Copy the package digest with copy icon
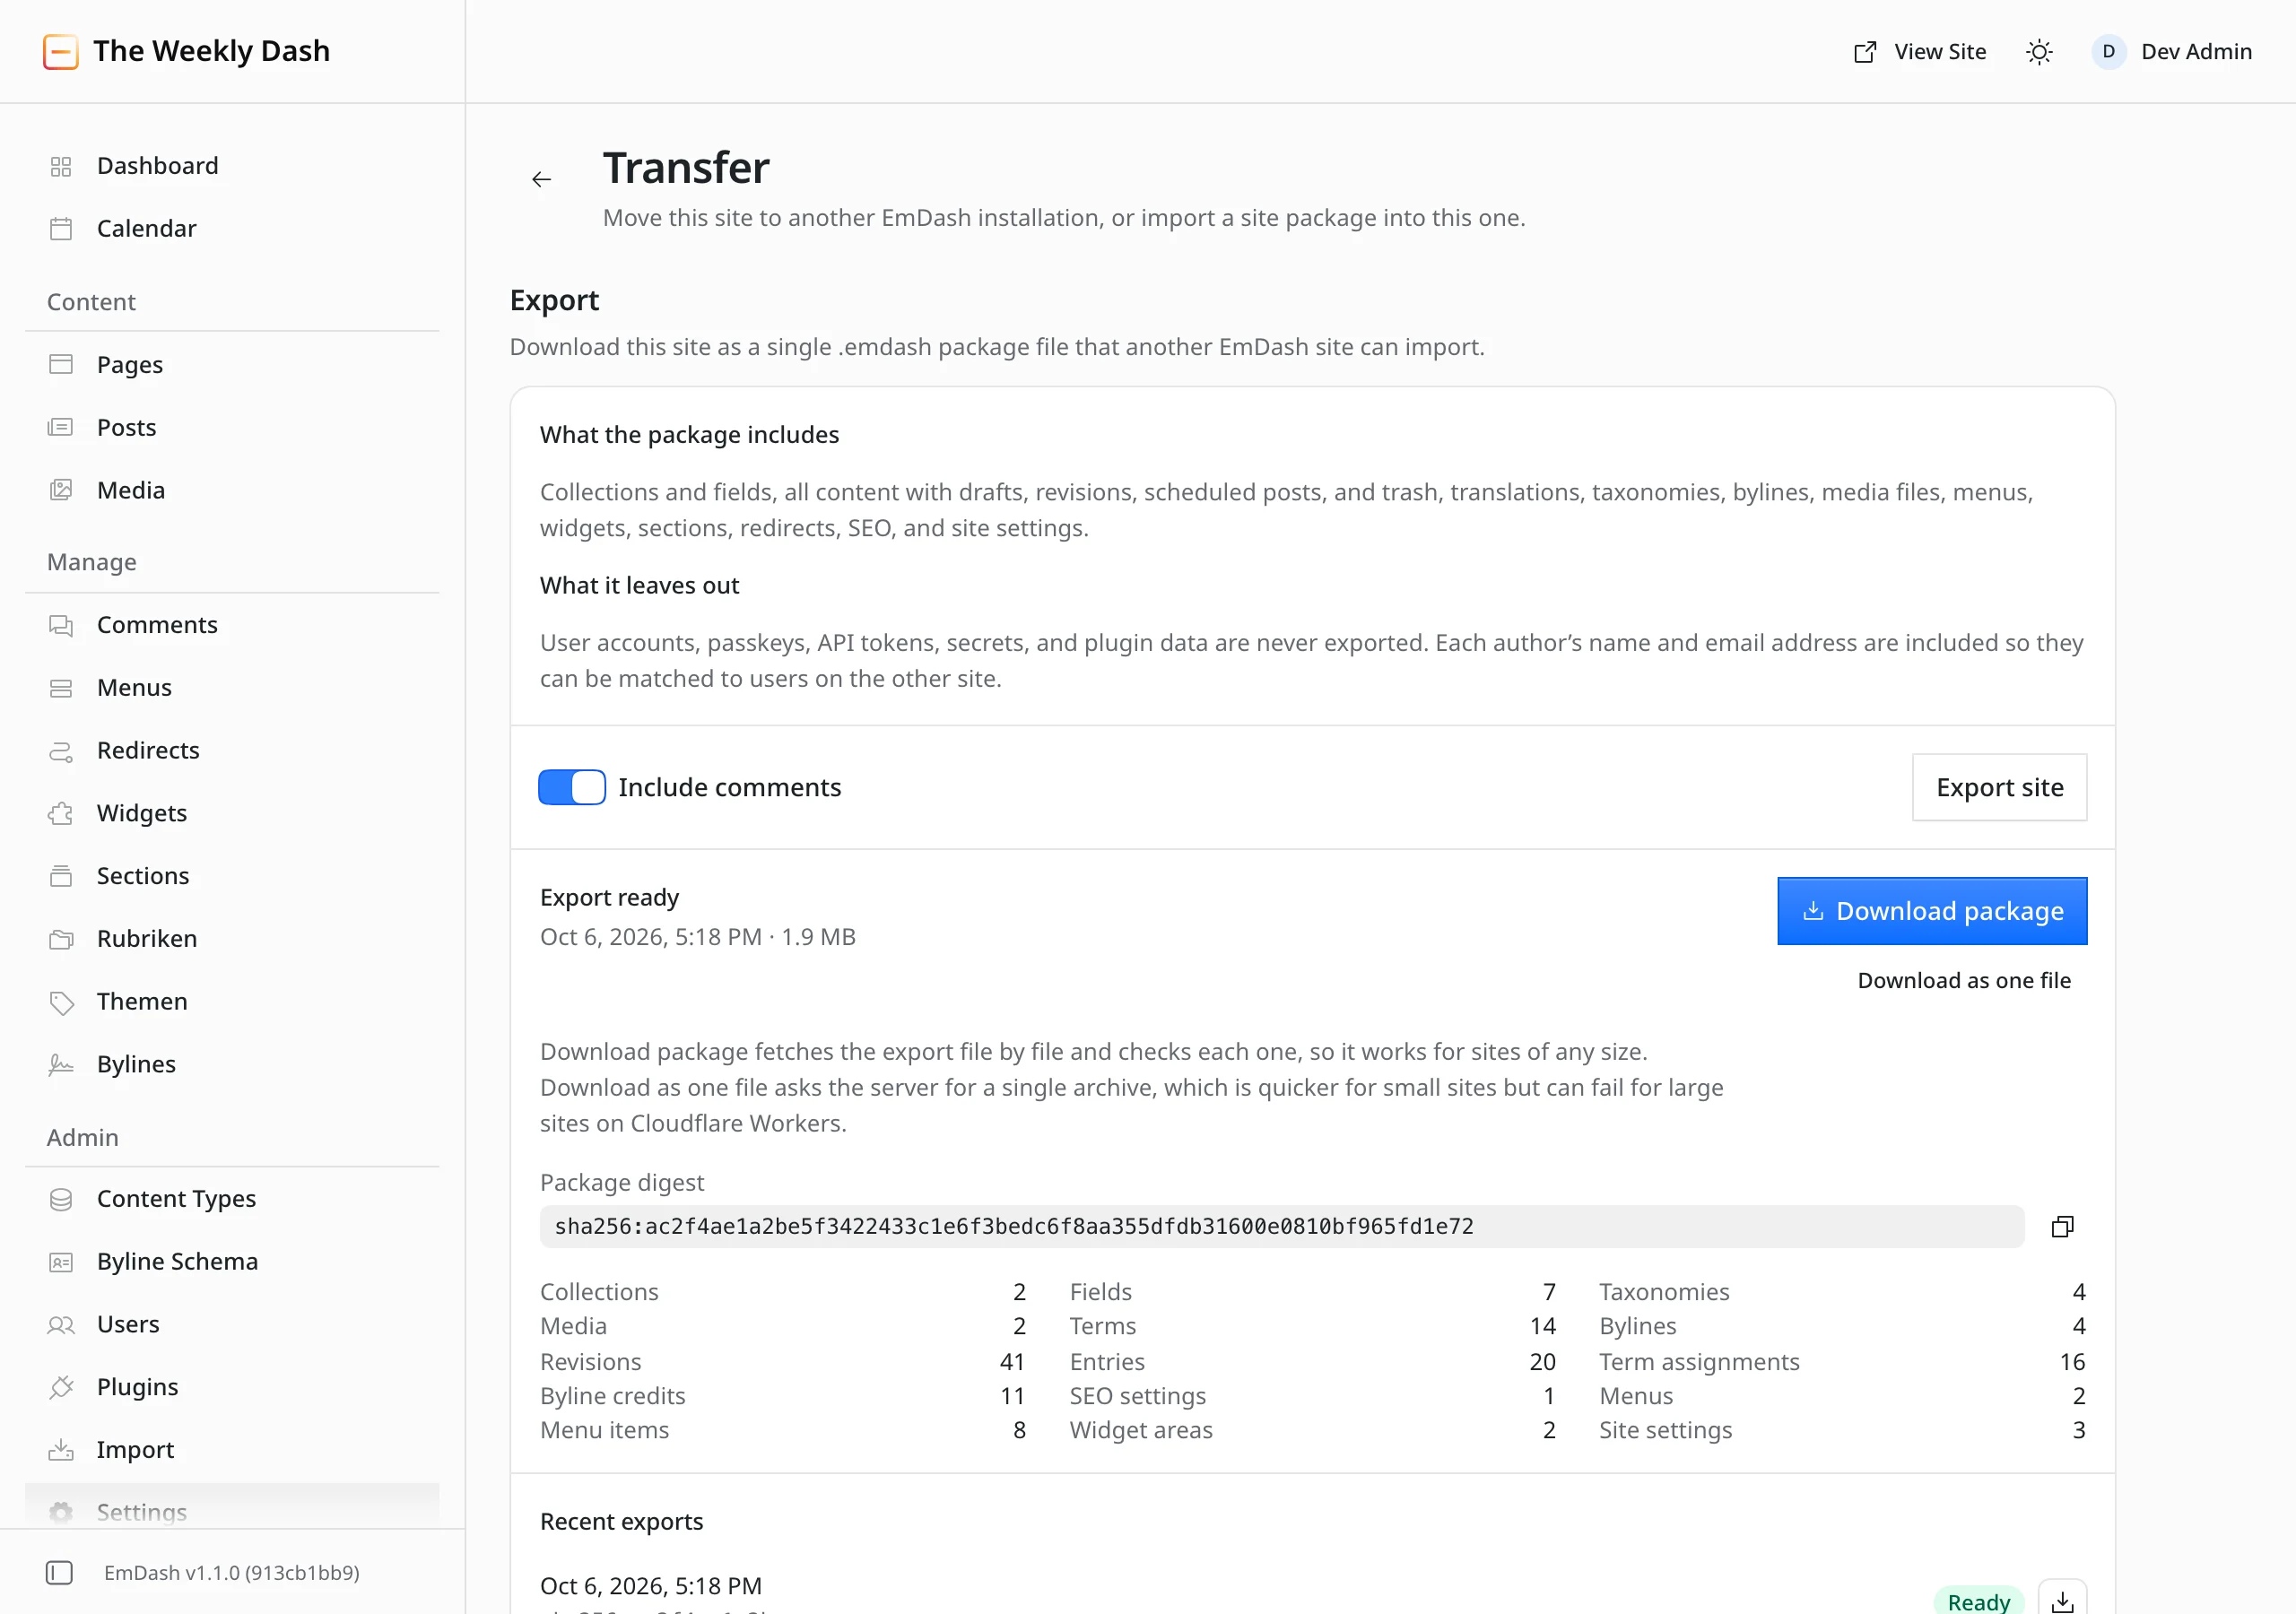 coord(2062,1227)
